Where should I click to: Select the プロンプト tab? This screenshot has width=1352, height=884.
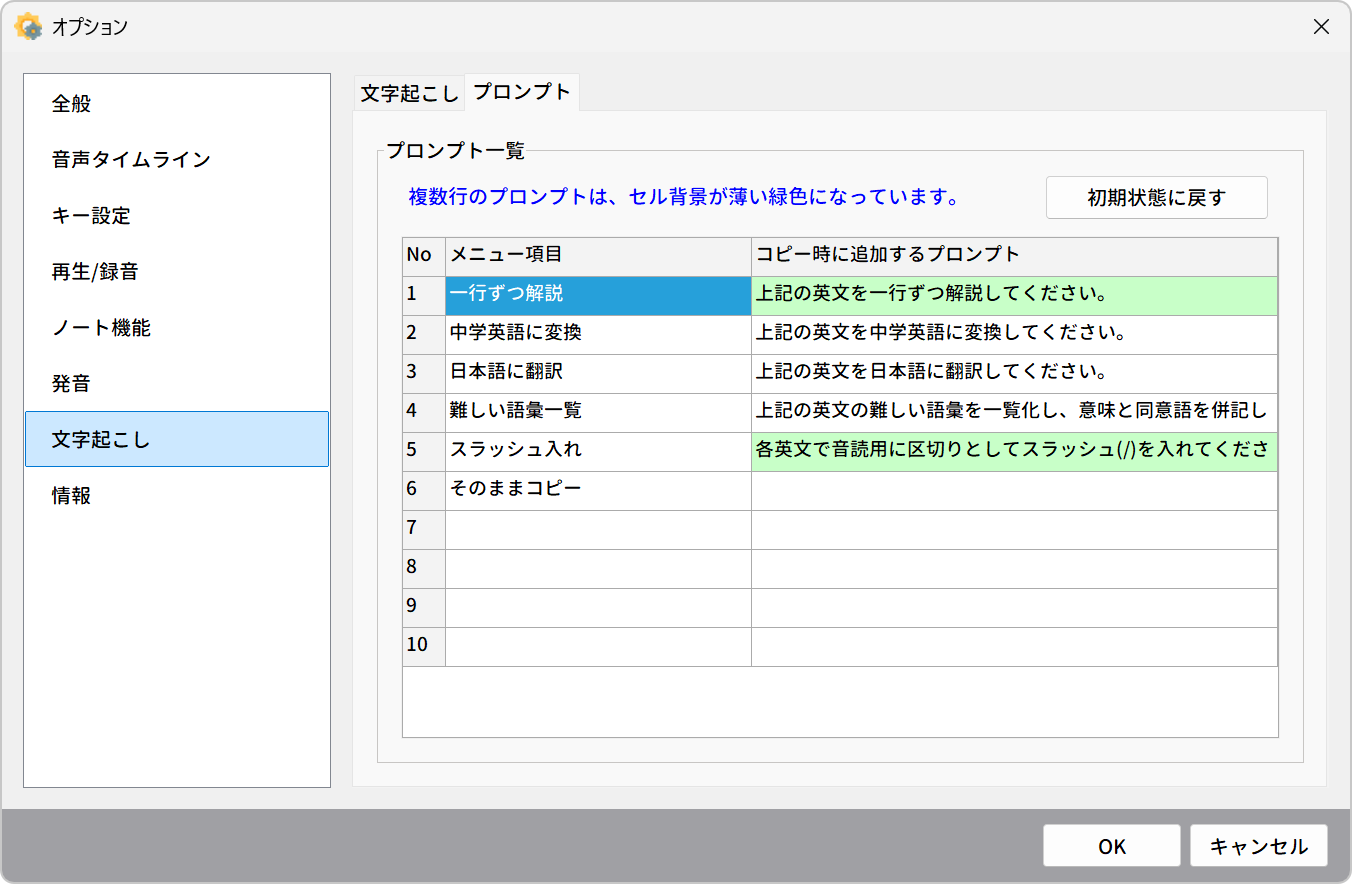pos(522,92)
